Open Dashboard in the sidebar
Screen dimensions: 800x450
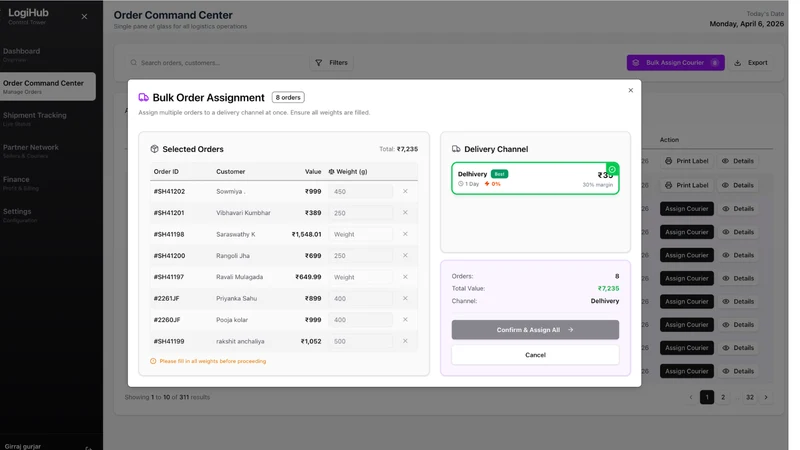(x=47, y=55)
